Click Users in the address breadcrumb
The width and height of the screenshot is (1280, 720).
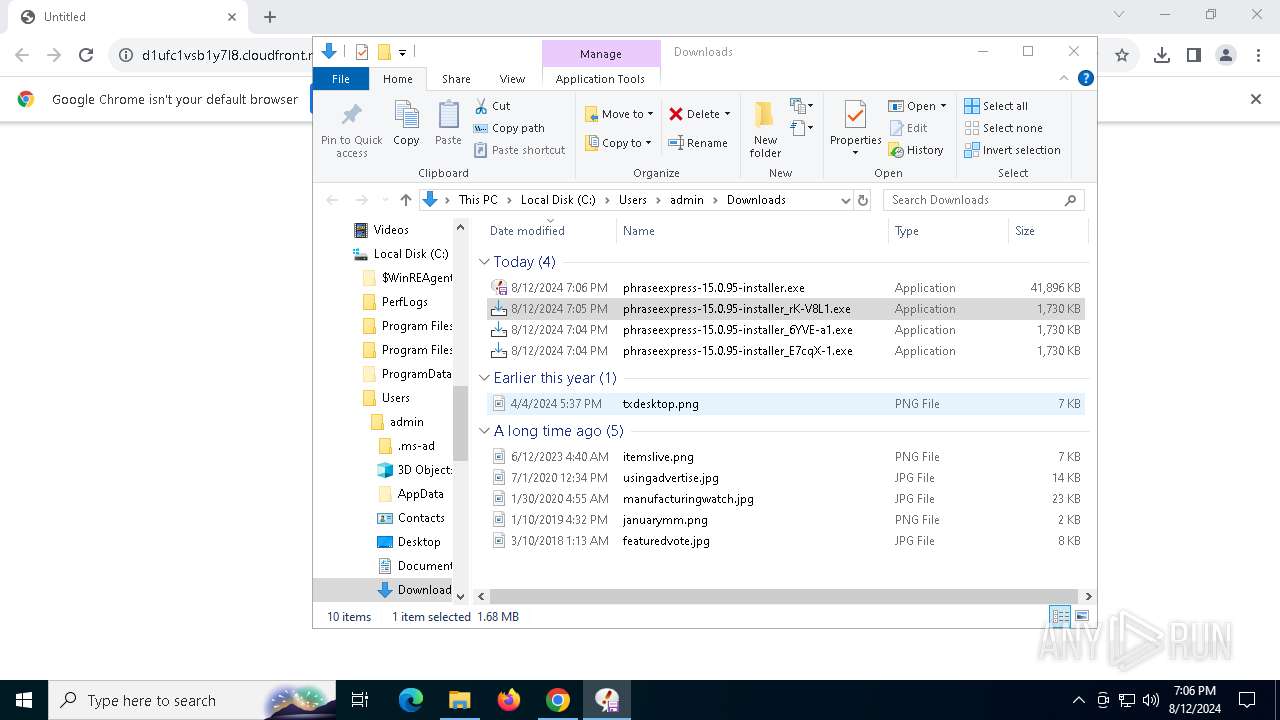[x=633, y=200]
